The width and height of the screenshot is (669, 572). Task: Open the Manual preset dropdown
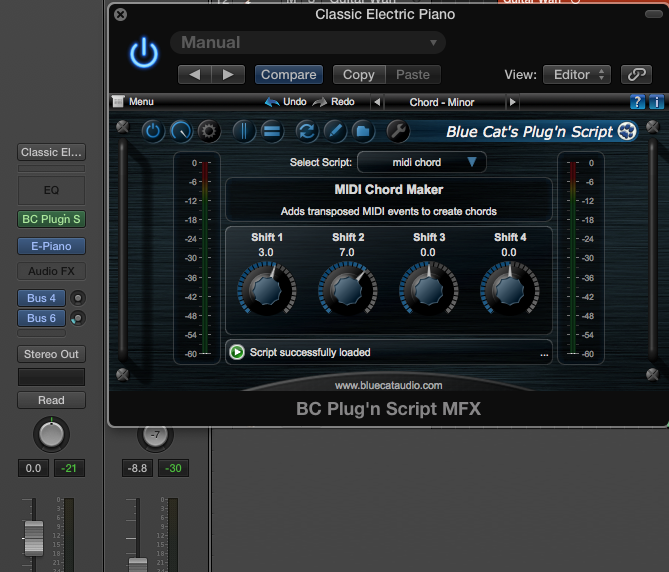click(x=308, y=43)
